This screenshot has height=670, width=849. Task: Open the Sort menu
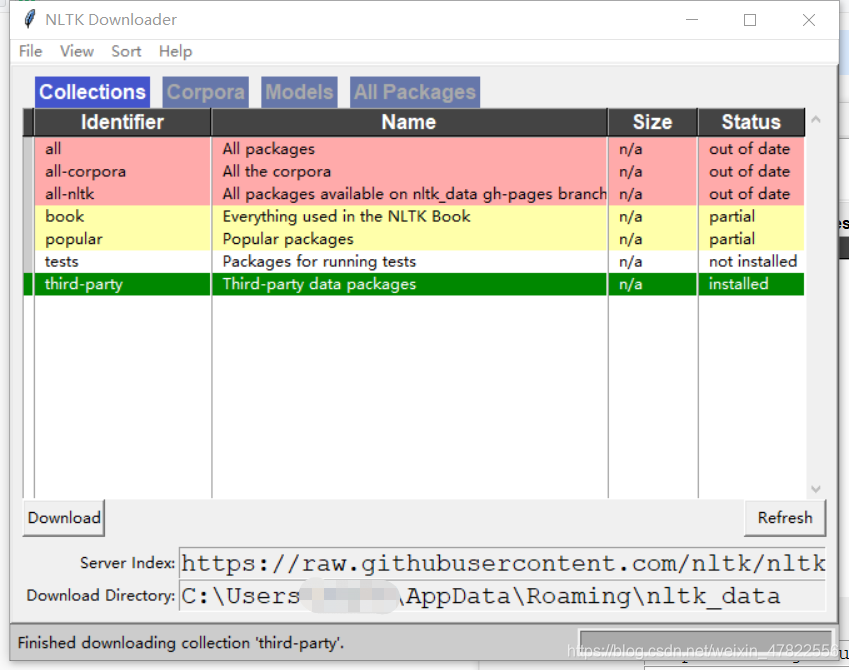click(126, 51)
